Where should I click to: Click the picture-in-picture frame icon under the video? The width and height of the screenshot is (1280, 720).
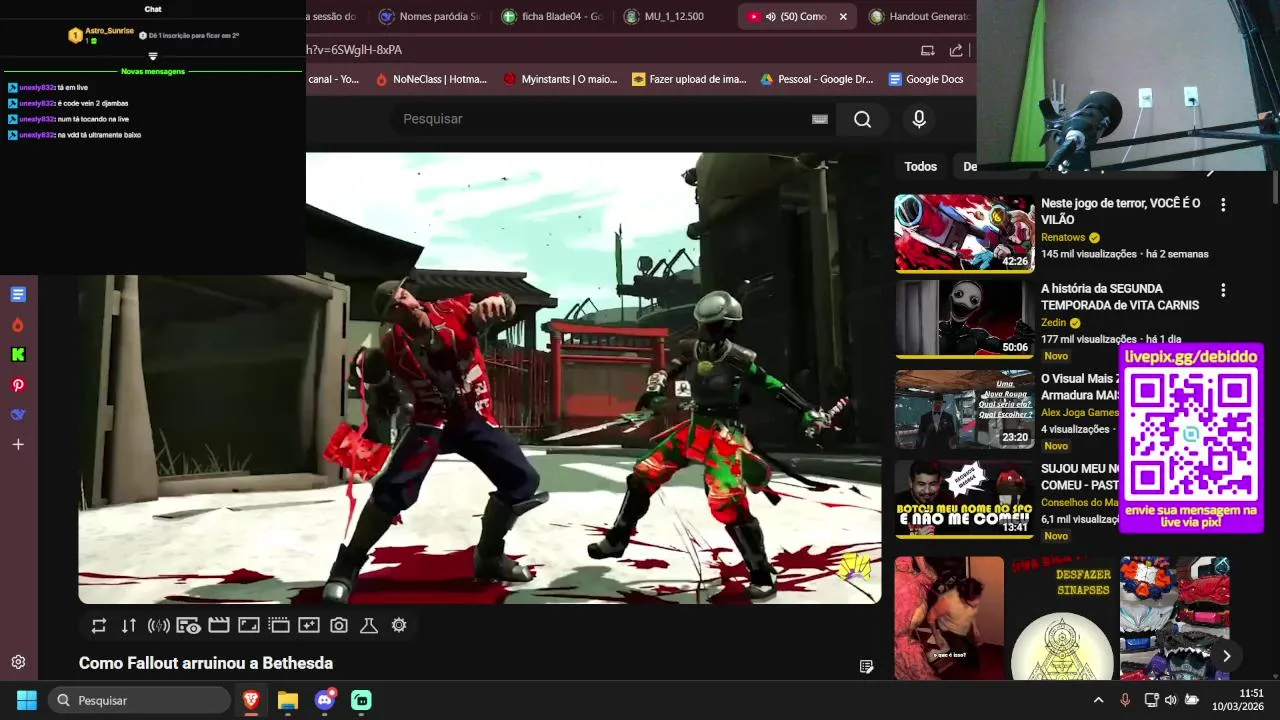click(249, 626)
